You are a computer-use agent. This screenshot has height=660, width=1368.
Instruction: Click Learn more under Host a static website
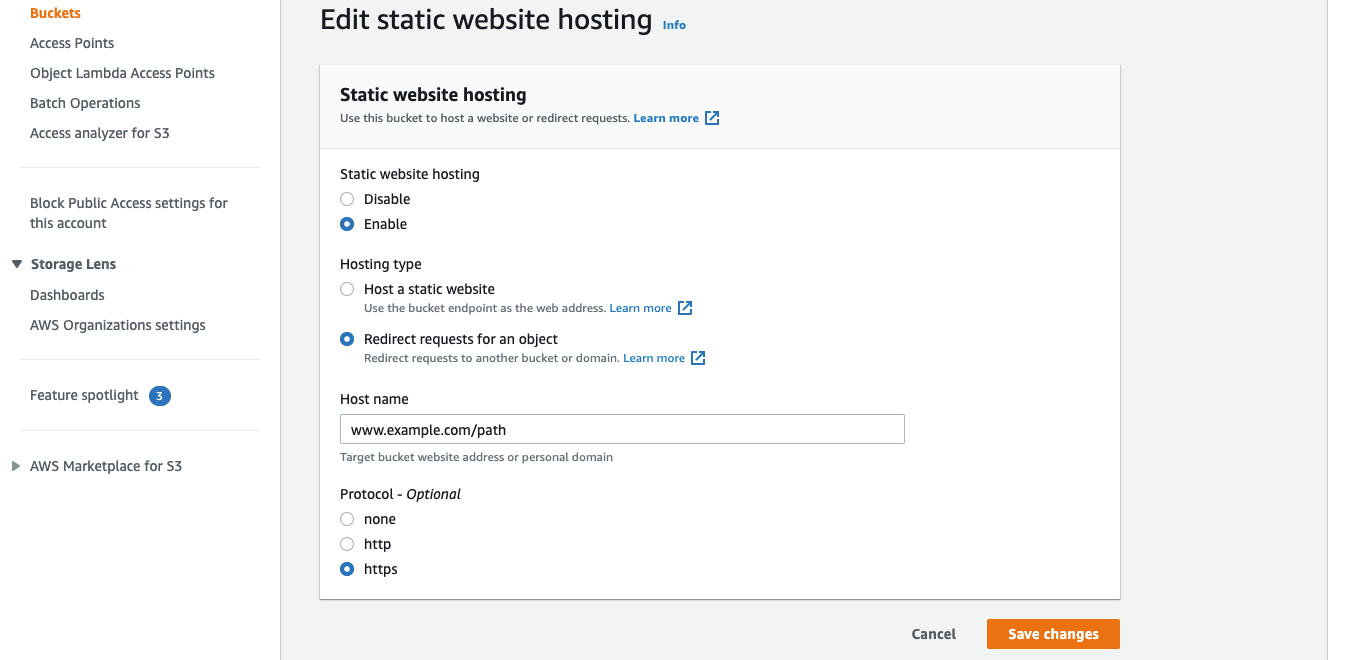click(640, 308)
